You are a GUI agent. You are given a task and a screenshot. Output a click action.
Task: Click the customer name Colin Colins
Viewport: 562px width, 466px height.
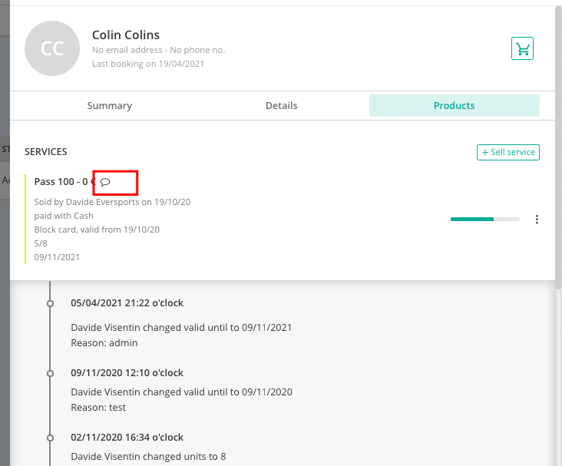[x=126, y=35]
